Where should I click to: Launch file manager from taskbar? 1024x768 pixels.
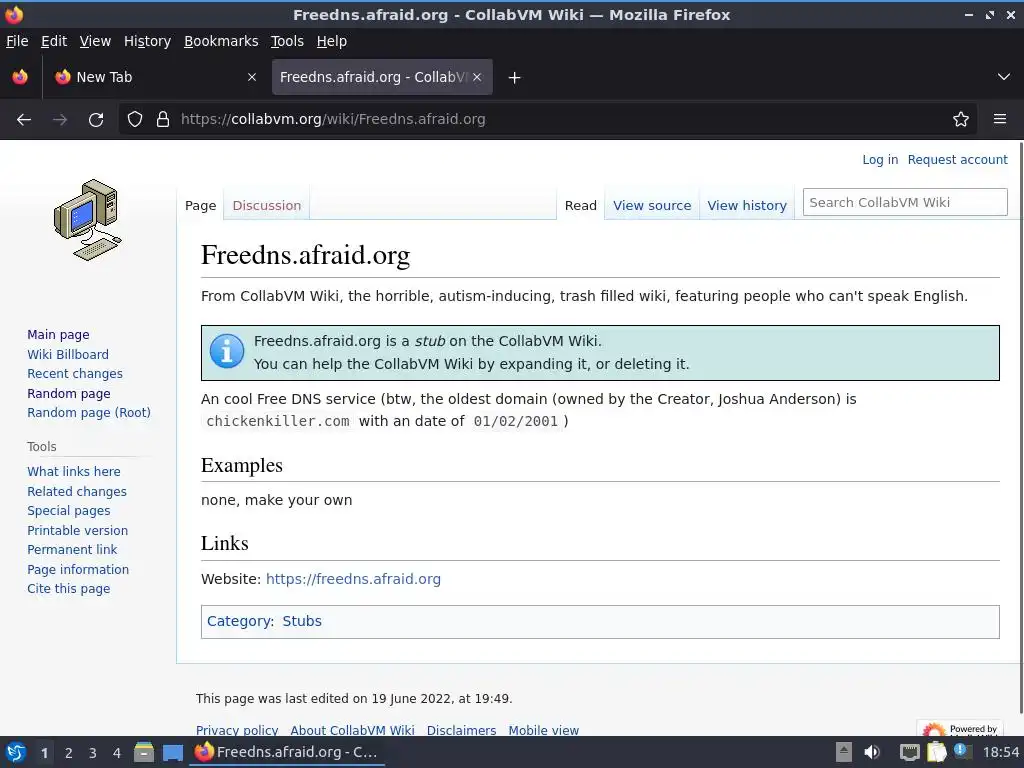tap(144, 753)
